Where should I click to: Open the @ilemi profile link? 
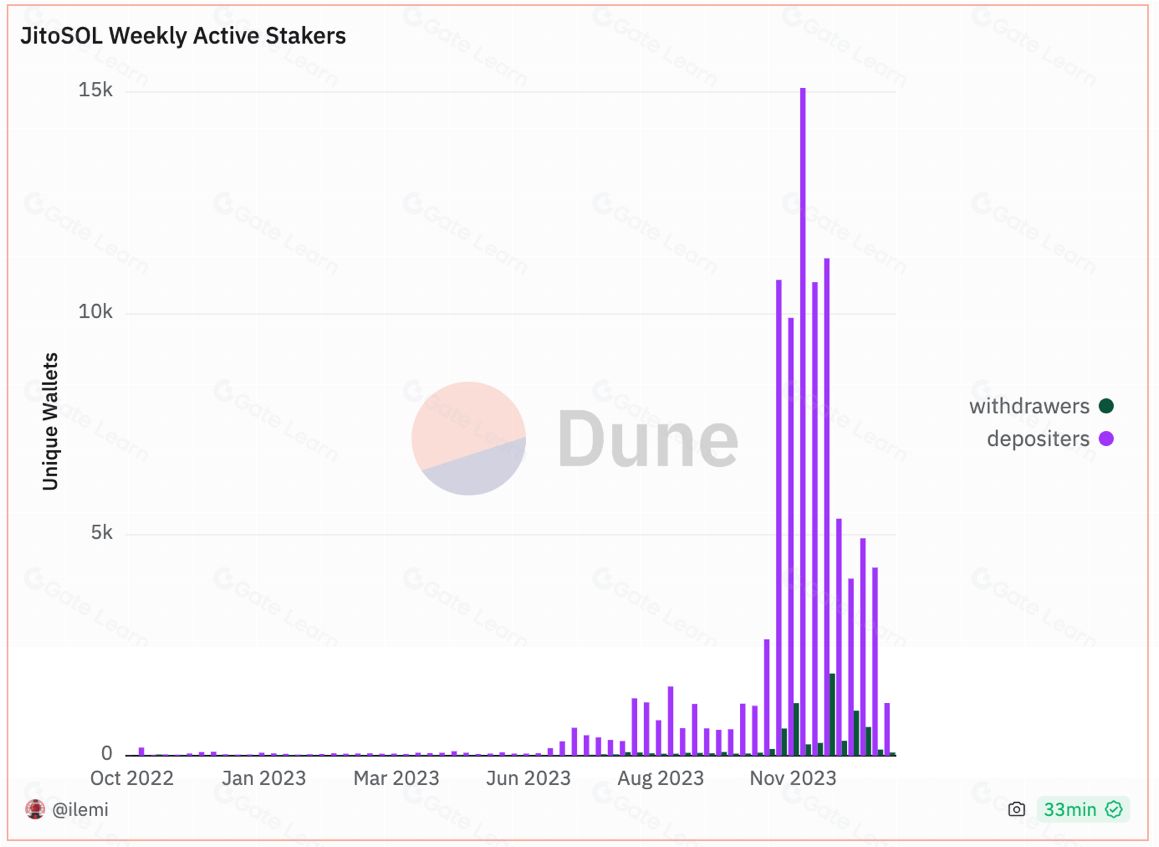click(x=80, y=809)
